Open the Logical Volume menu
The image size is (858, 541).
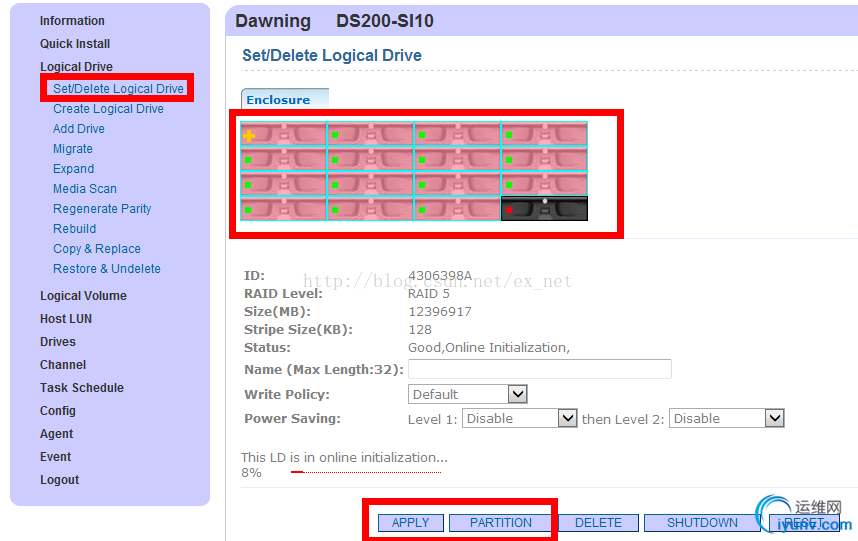pyautogui.click(x=83, y=296)
